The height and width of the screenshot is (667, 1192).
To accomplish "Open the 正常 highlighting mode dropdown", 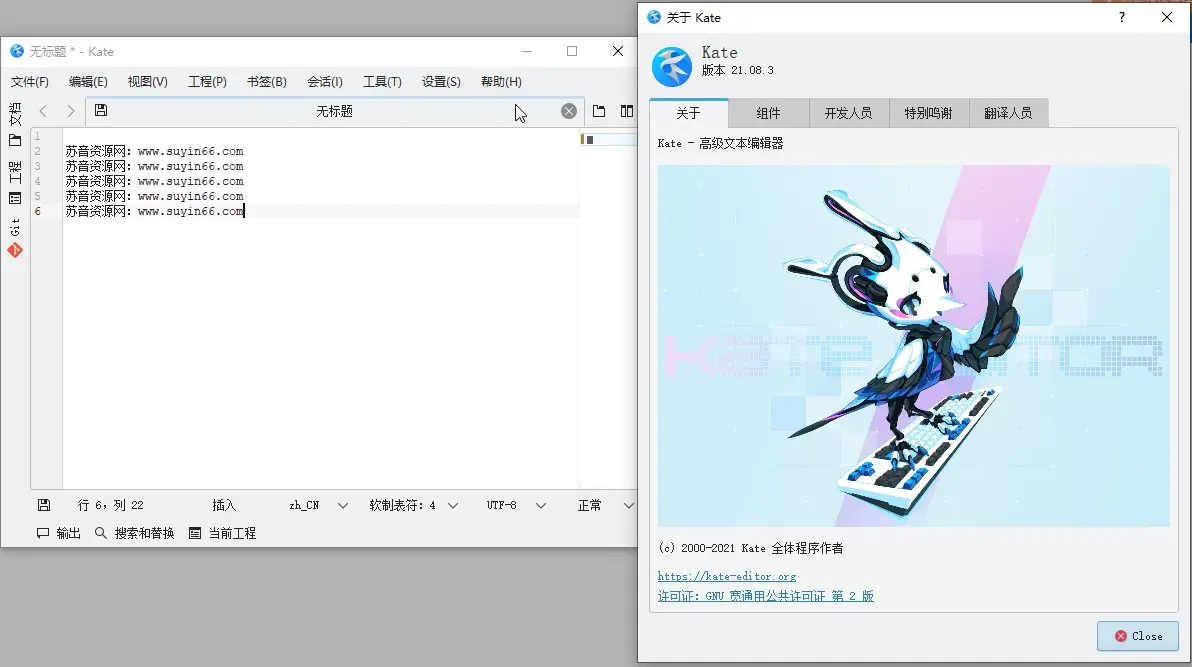I will click(x=606, y=505).
